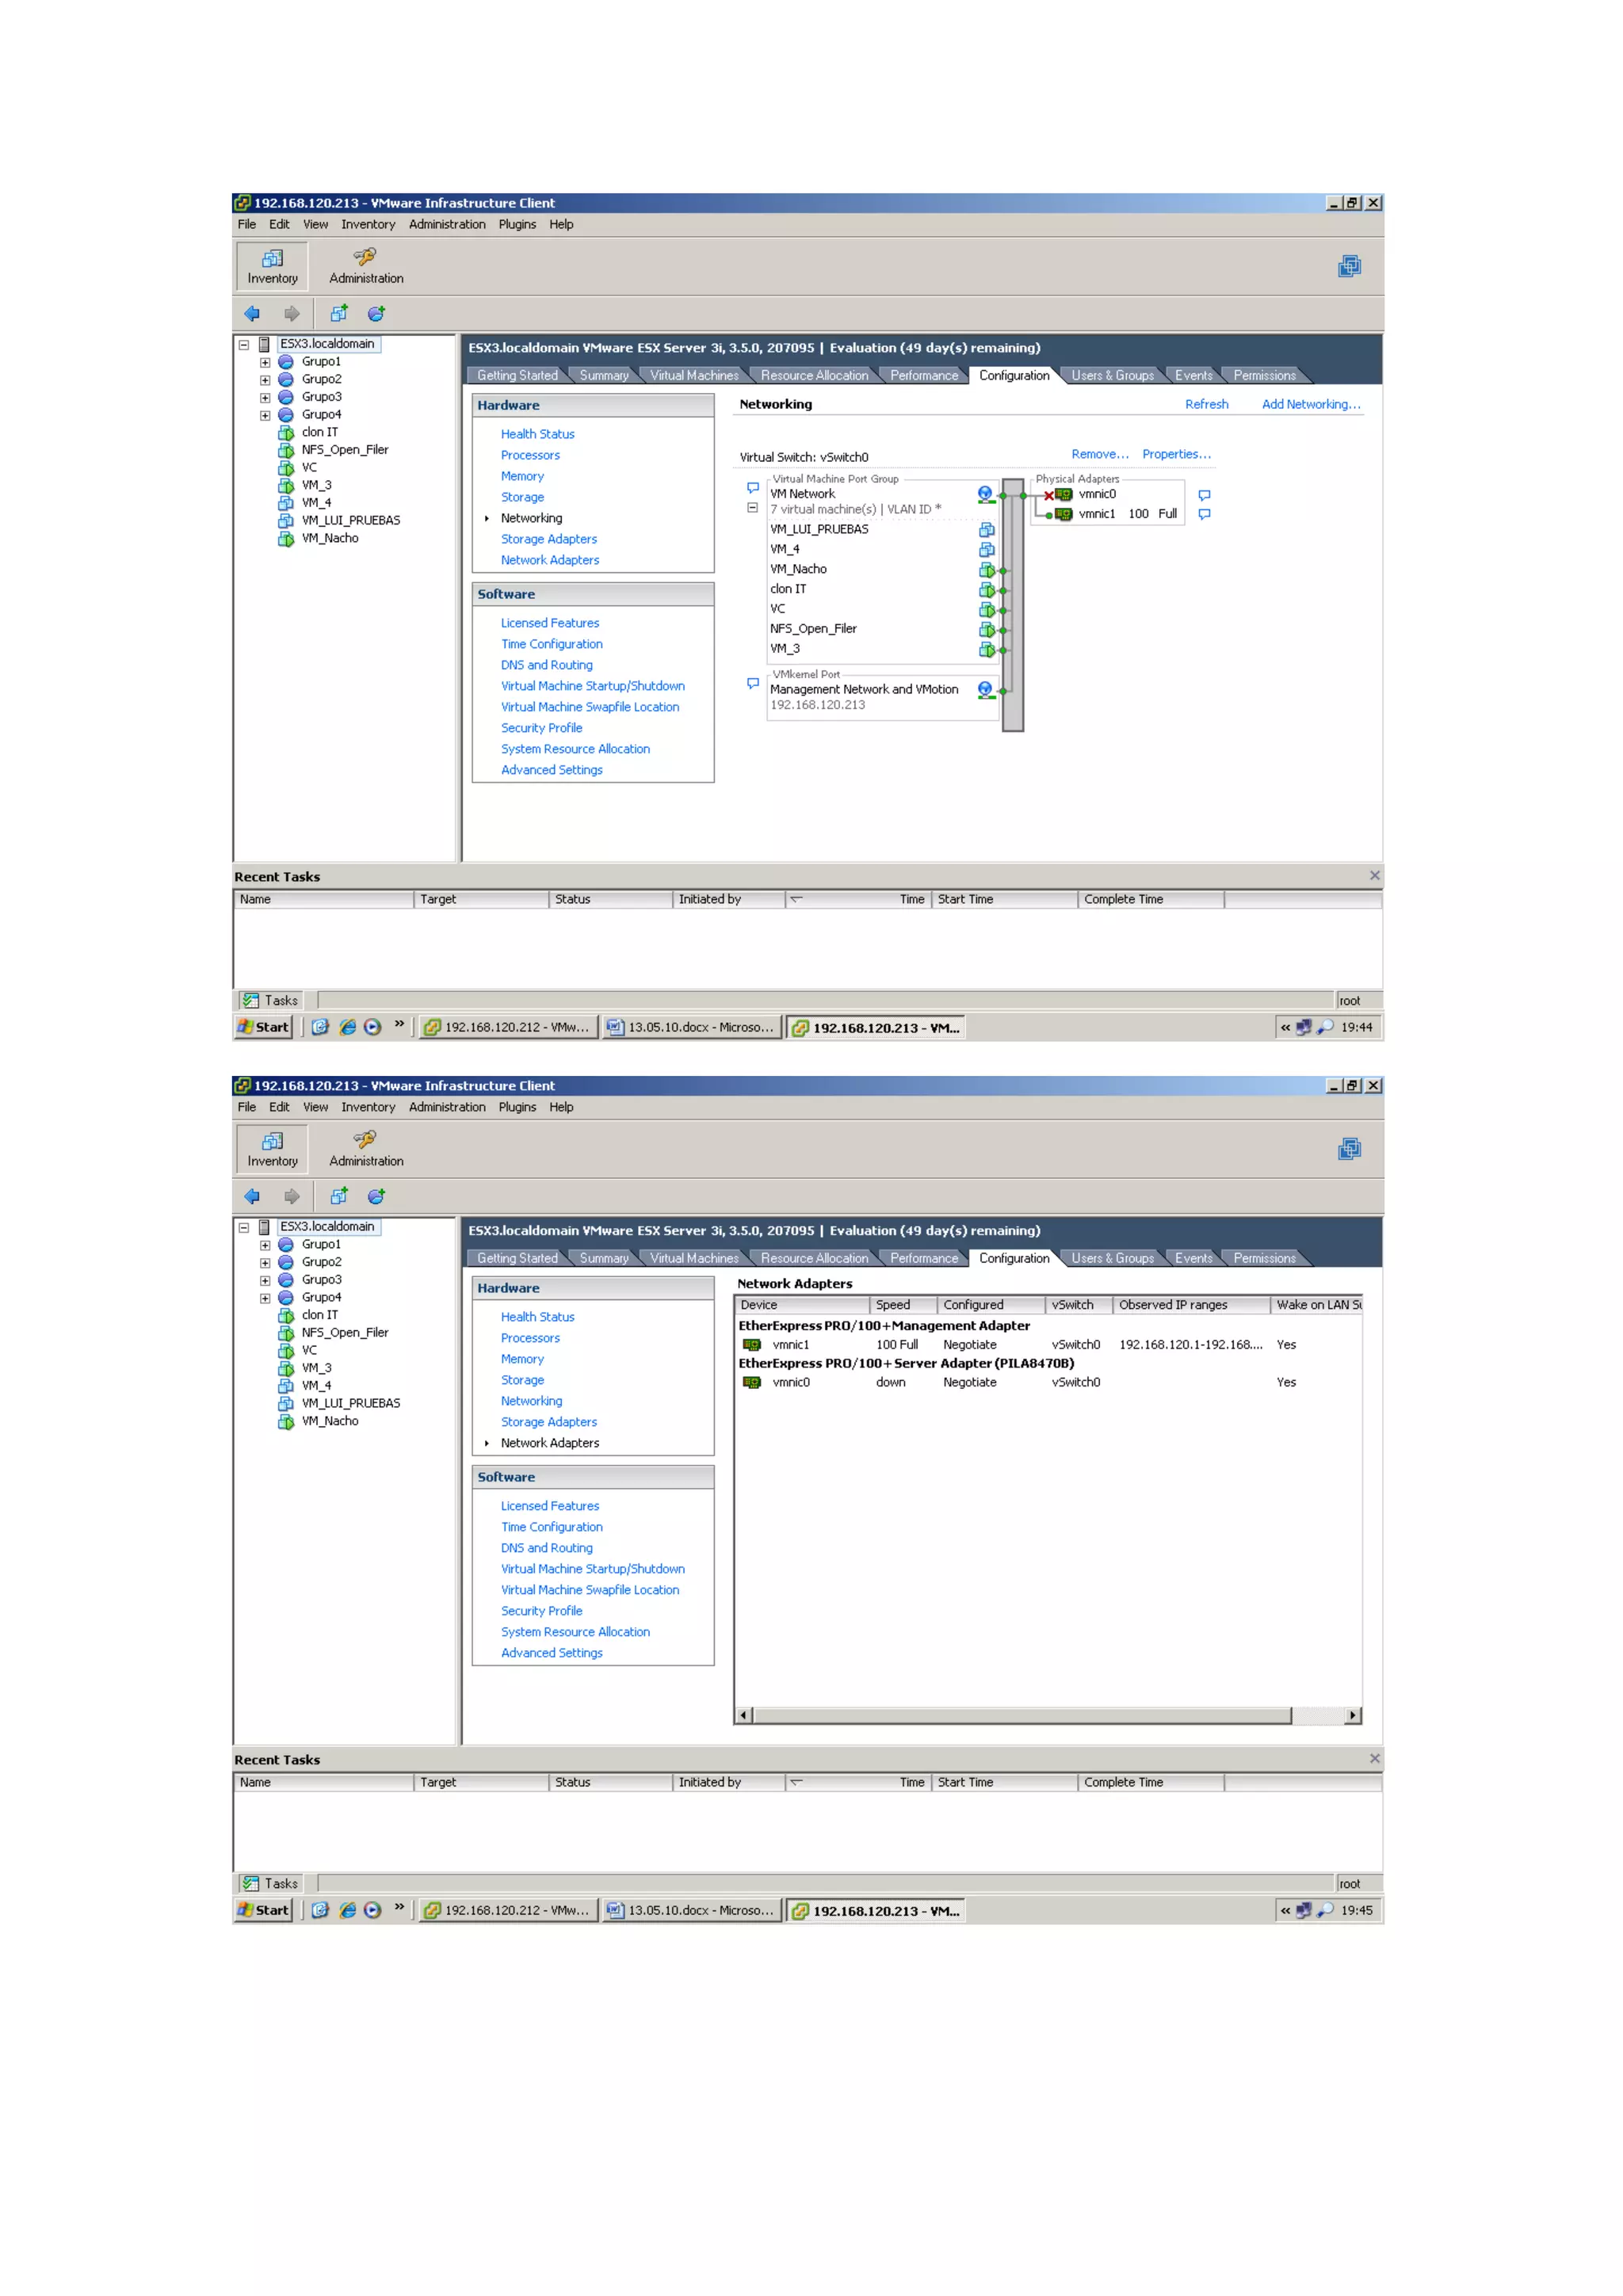Viewport: 1623px width, 2296px height.
Task: Click NFS_Open_Filer VM icon in vSwitch0 diagram
Action: pos(986,630)
